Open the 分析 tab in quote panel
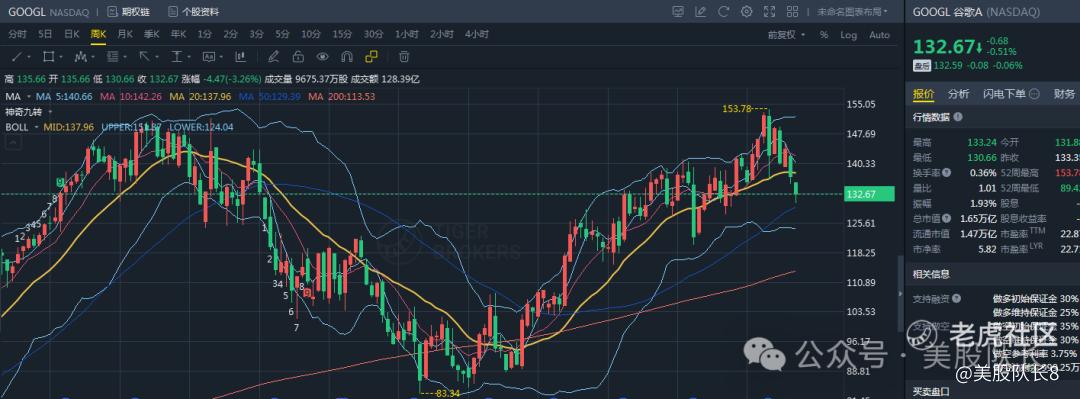The height and width of the screenshot is (399, 1080). pyautogui.click(x=957, y=94)
